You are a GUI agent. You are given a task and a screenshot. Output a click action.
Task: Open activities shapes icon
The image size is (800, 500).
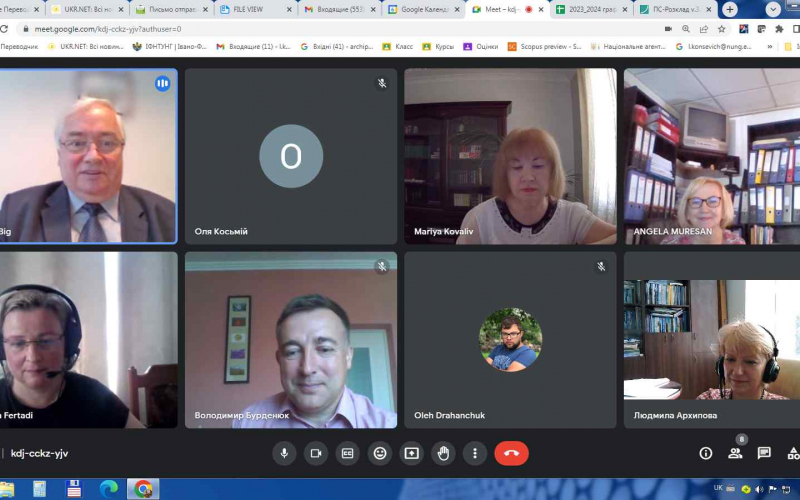click(793, 453)
